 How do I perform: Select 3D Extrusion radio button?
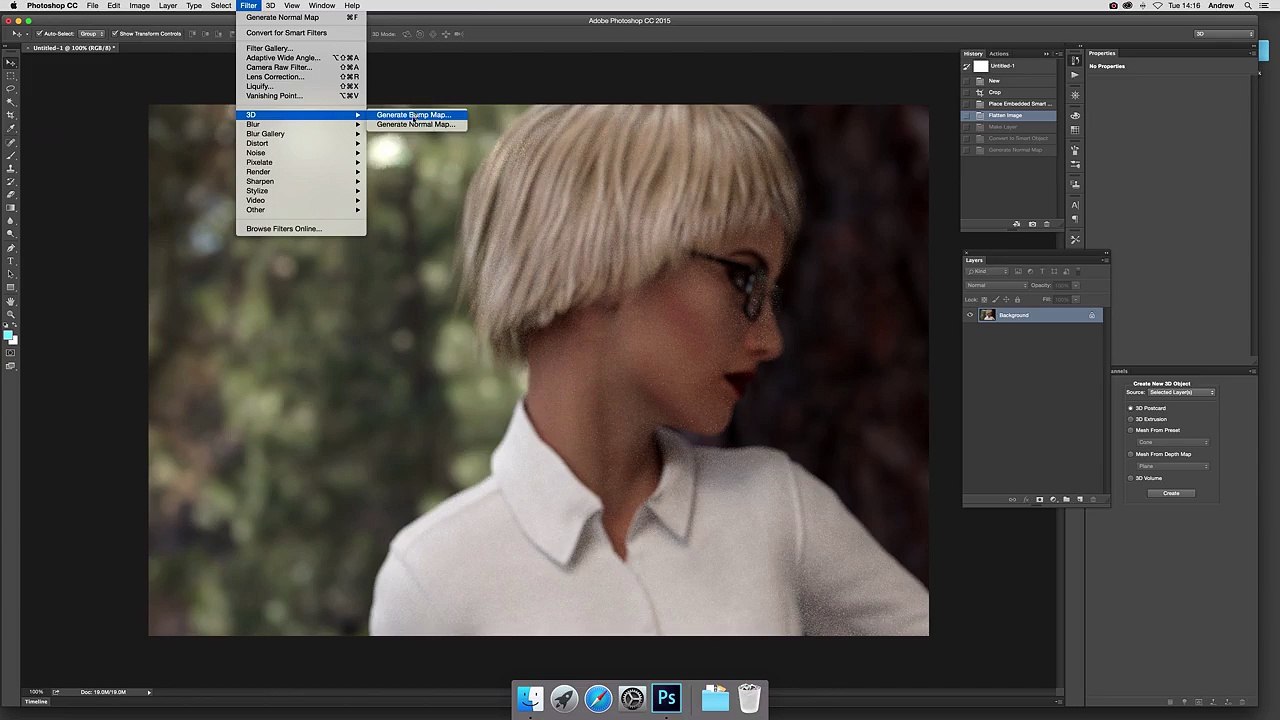1131,419
